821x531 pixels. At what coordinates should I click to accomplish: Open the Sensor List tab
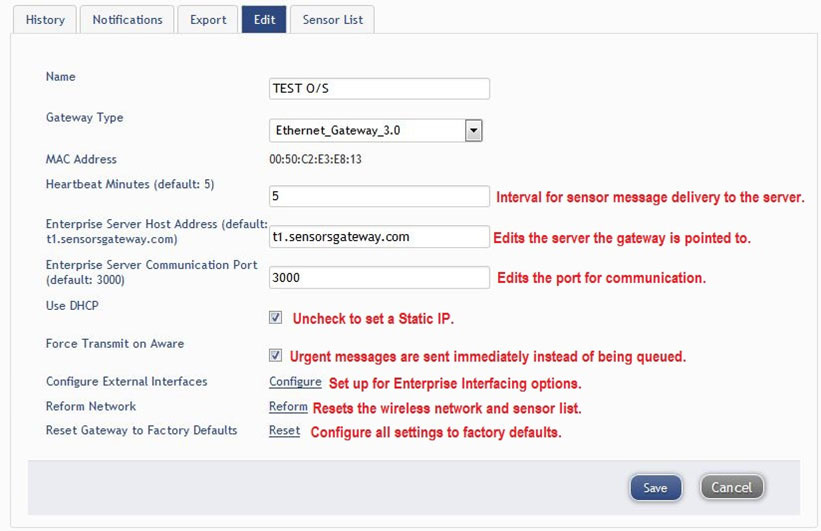click(x=332, y=20)
